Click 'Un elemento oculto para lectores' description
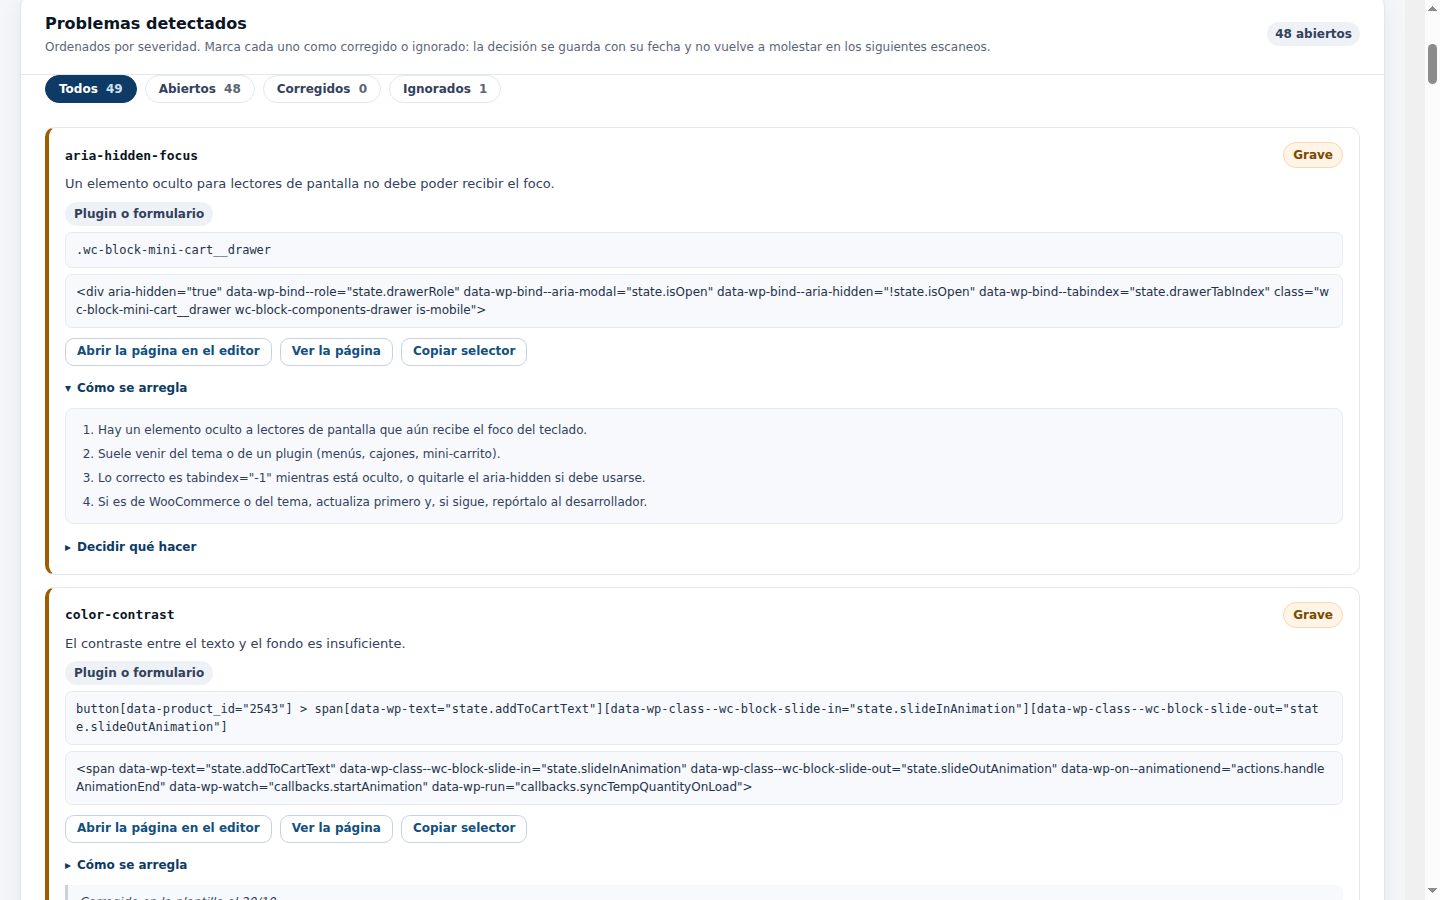 point(310,184)
